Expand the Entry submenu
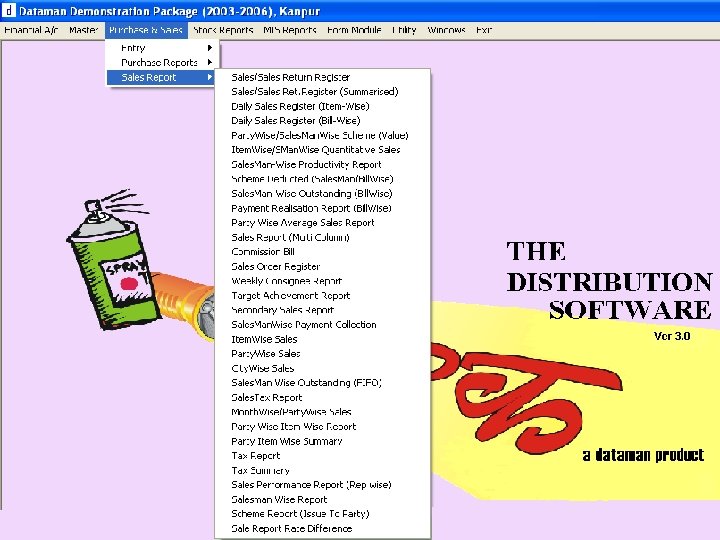Screen dimensions: 720x540 [162, 48]
